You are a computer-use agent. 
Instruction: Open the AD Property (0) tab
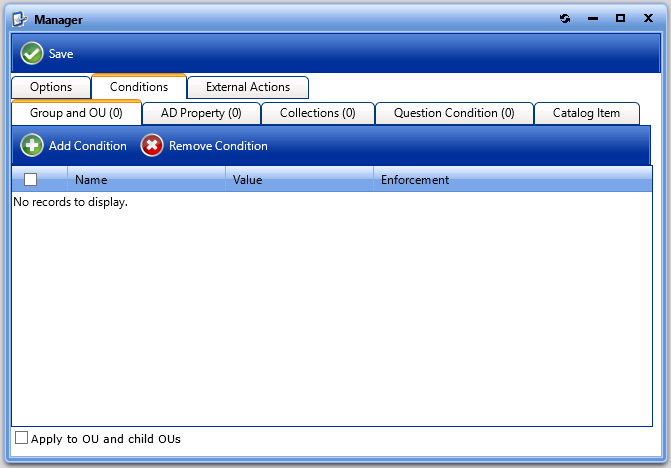pyautogui.click(x=201, y=113)
